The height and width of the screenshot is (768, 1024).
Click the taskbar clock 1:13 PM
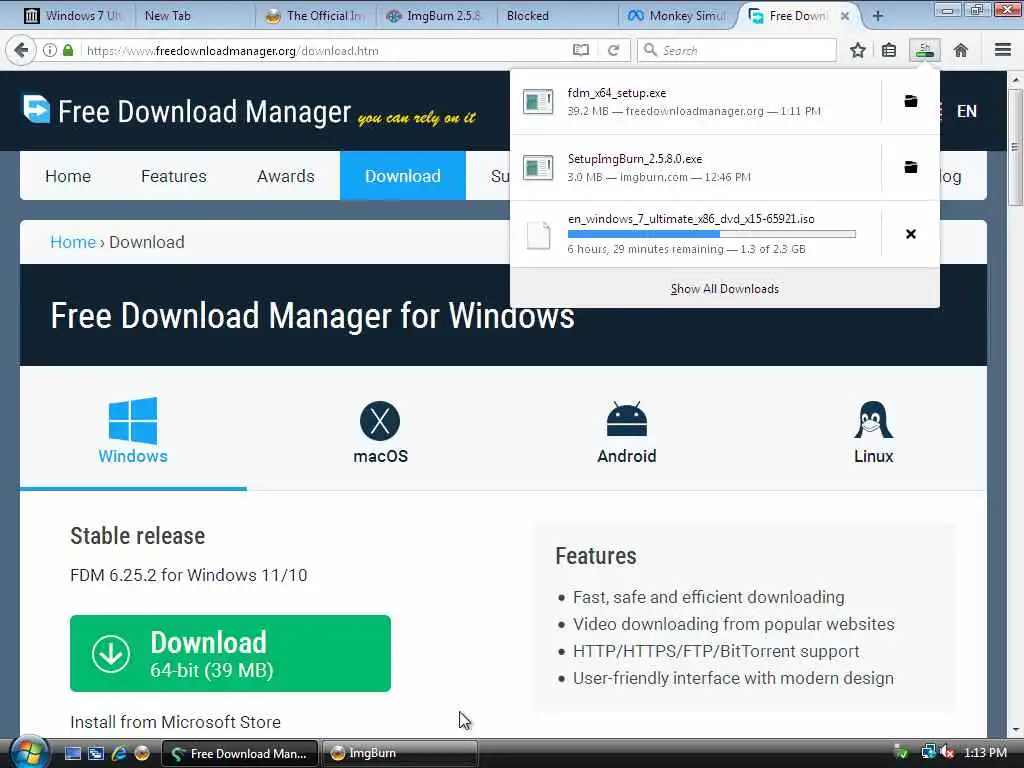point(985,753)
